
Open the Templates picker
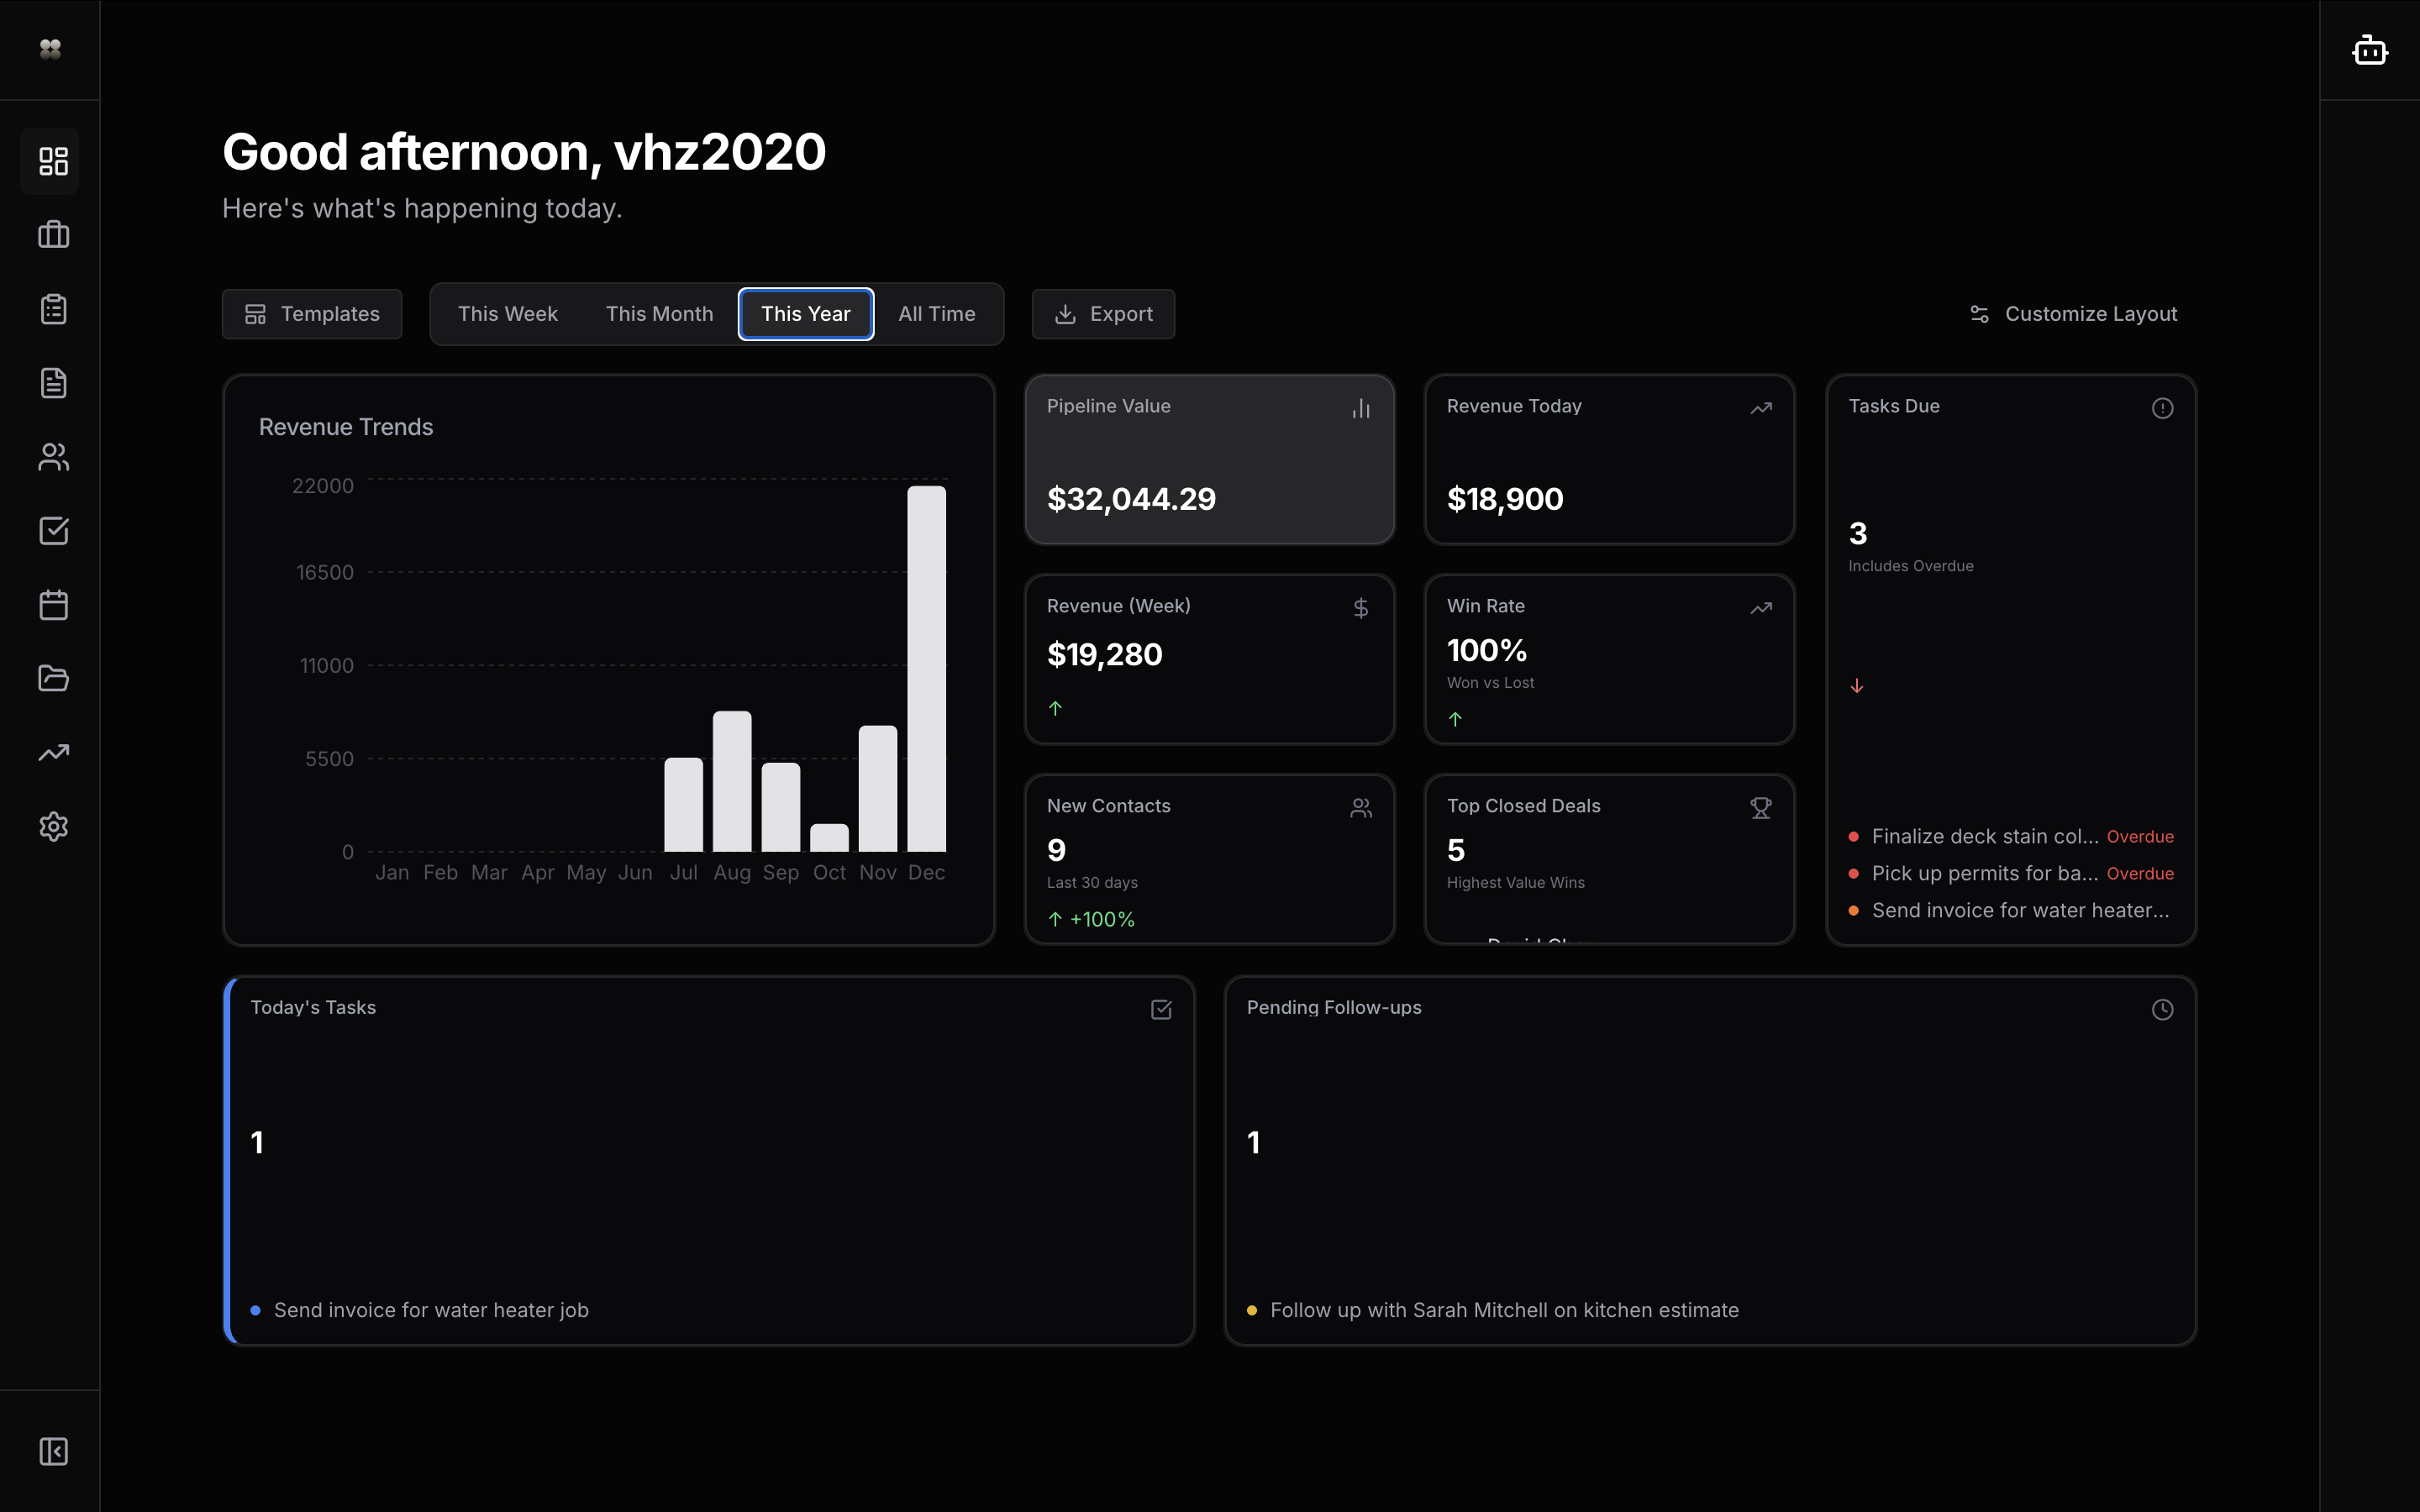click(311, 313)
